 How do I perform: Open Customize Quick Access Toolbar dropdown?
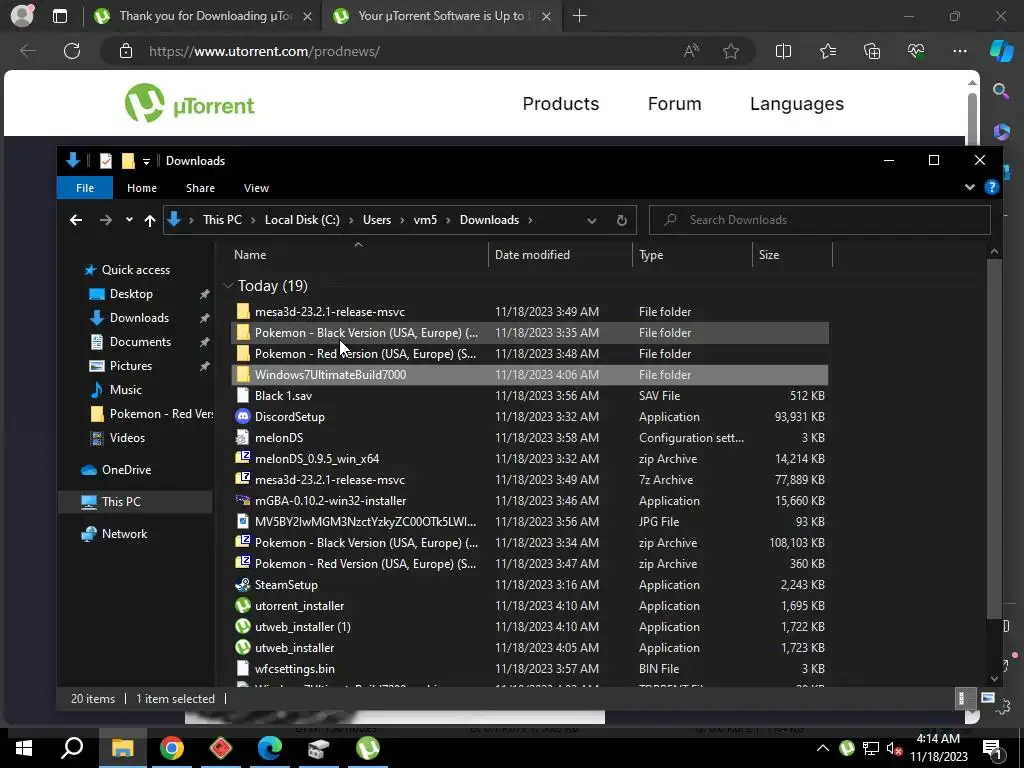pos(146,161)
